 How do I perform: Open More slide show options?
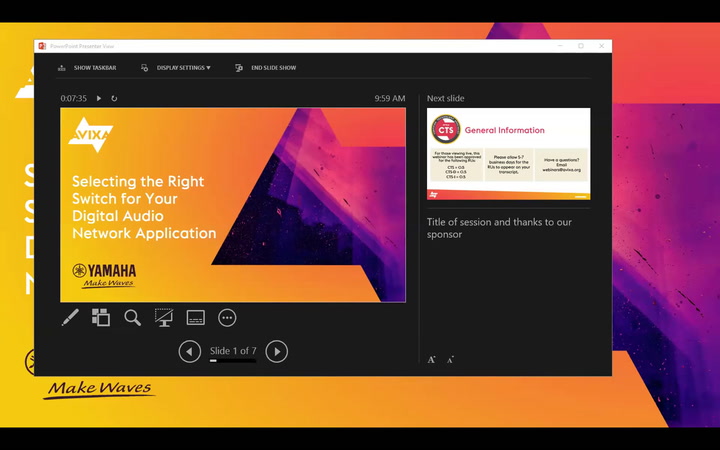(227, 318)
